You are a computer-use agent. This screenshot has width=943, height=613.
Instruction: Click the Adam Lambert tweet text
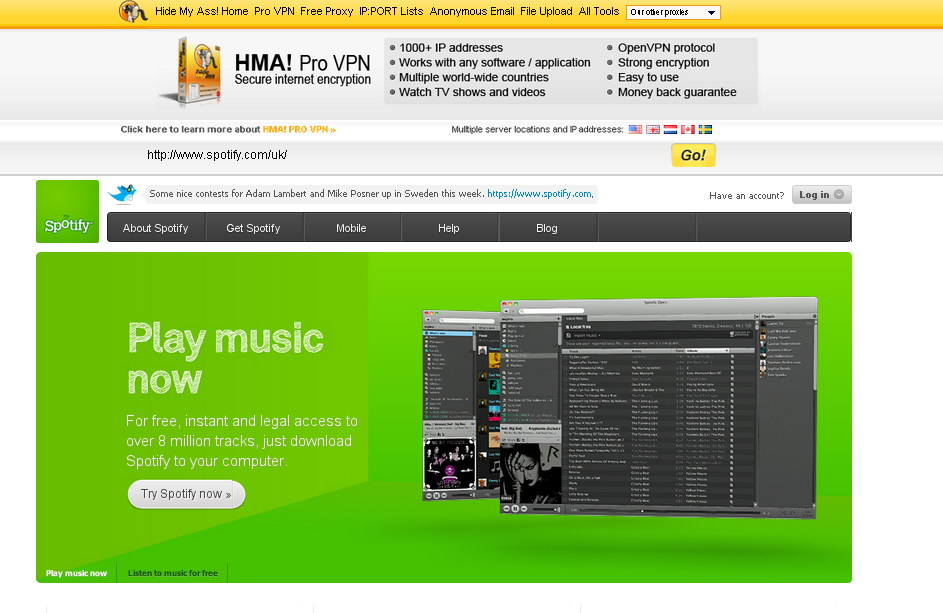pyautogui.click(x=317, y=194)
